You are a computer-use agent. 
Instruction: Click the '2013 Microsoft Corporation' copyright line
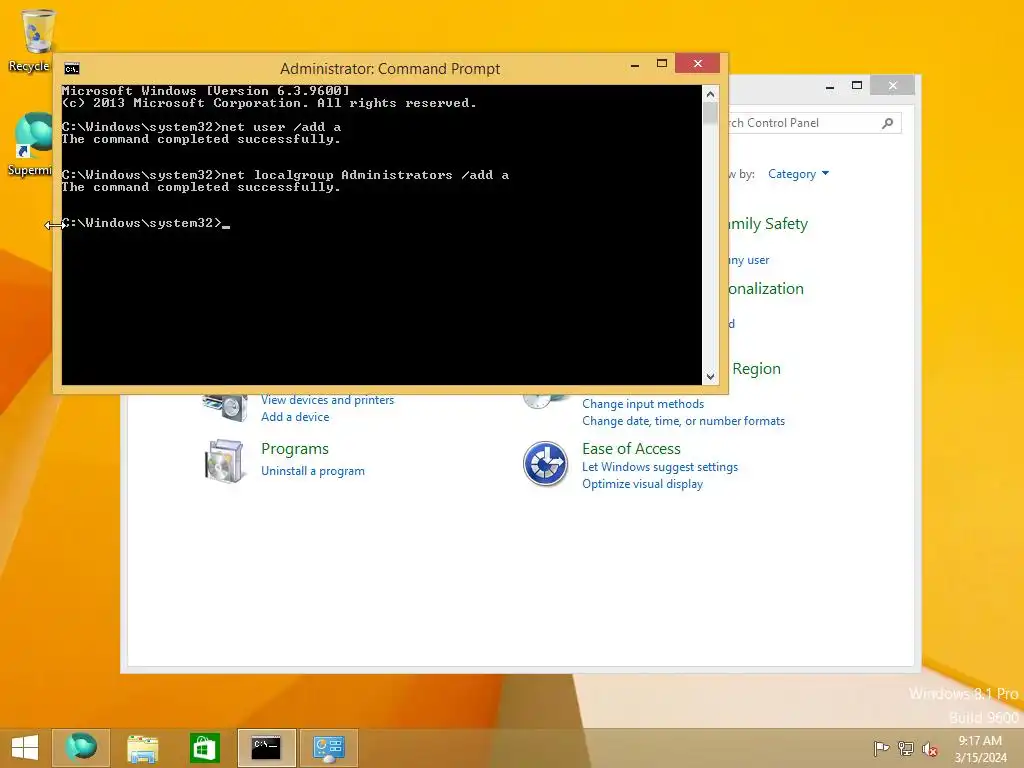(269, 103)
